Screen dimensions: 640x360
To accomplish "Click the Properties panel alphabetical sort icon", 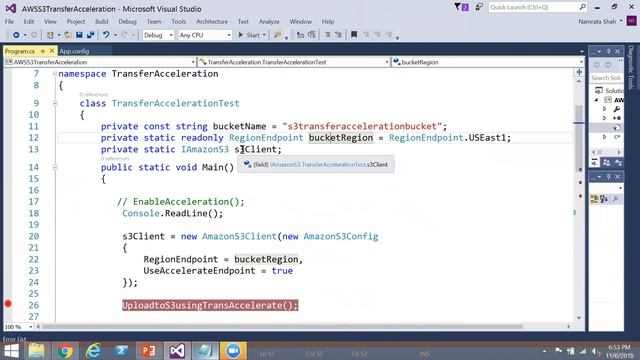I will click(604, 199).
